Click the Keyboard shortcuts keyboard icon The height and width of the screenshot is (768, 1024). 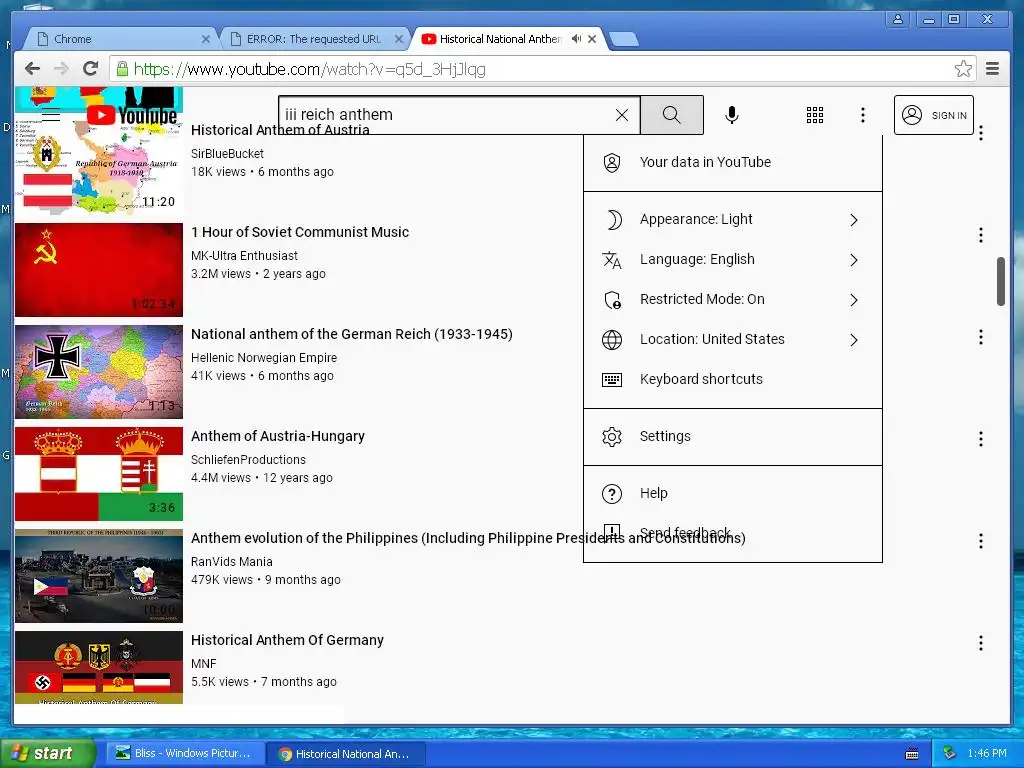[x=612, y=379]
